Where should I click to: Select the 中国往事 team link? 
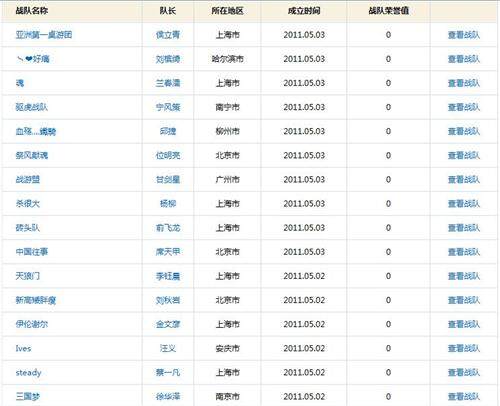pos(32,252)
